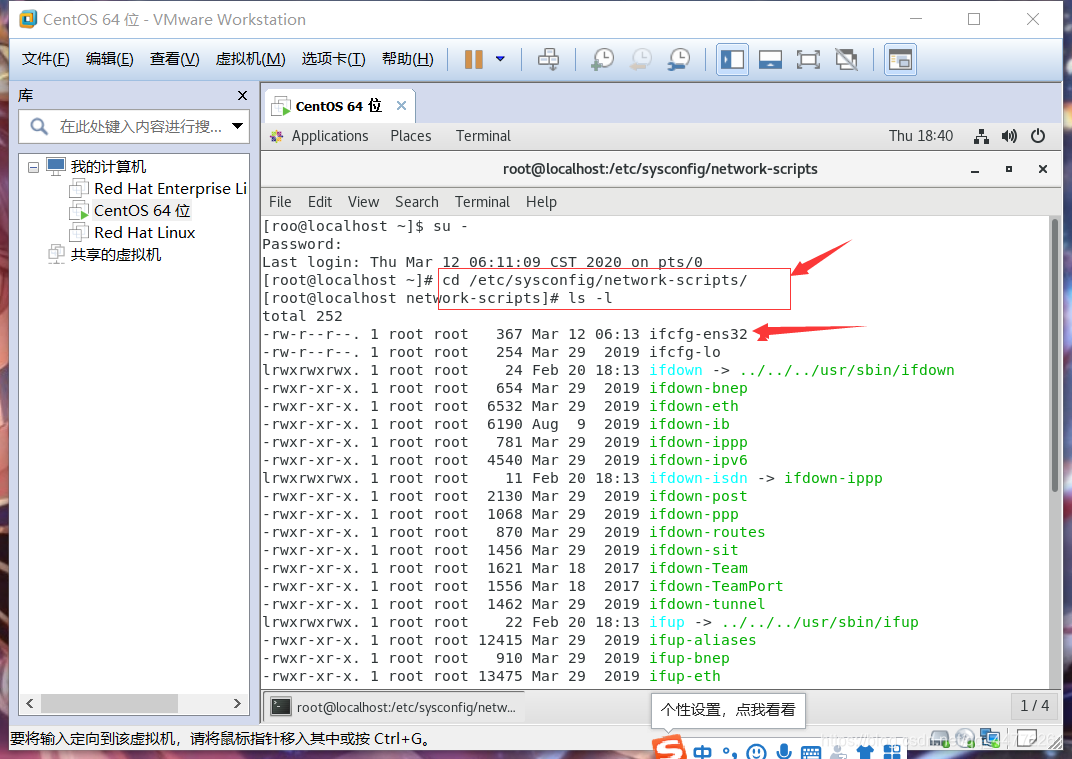Screen dimensions: 1072x759
Task: Click the terminal vertical scrollbar thumb
Action: pos(1055,355)
